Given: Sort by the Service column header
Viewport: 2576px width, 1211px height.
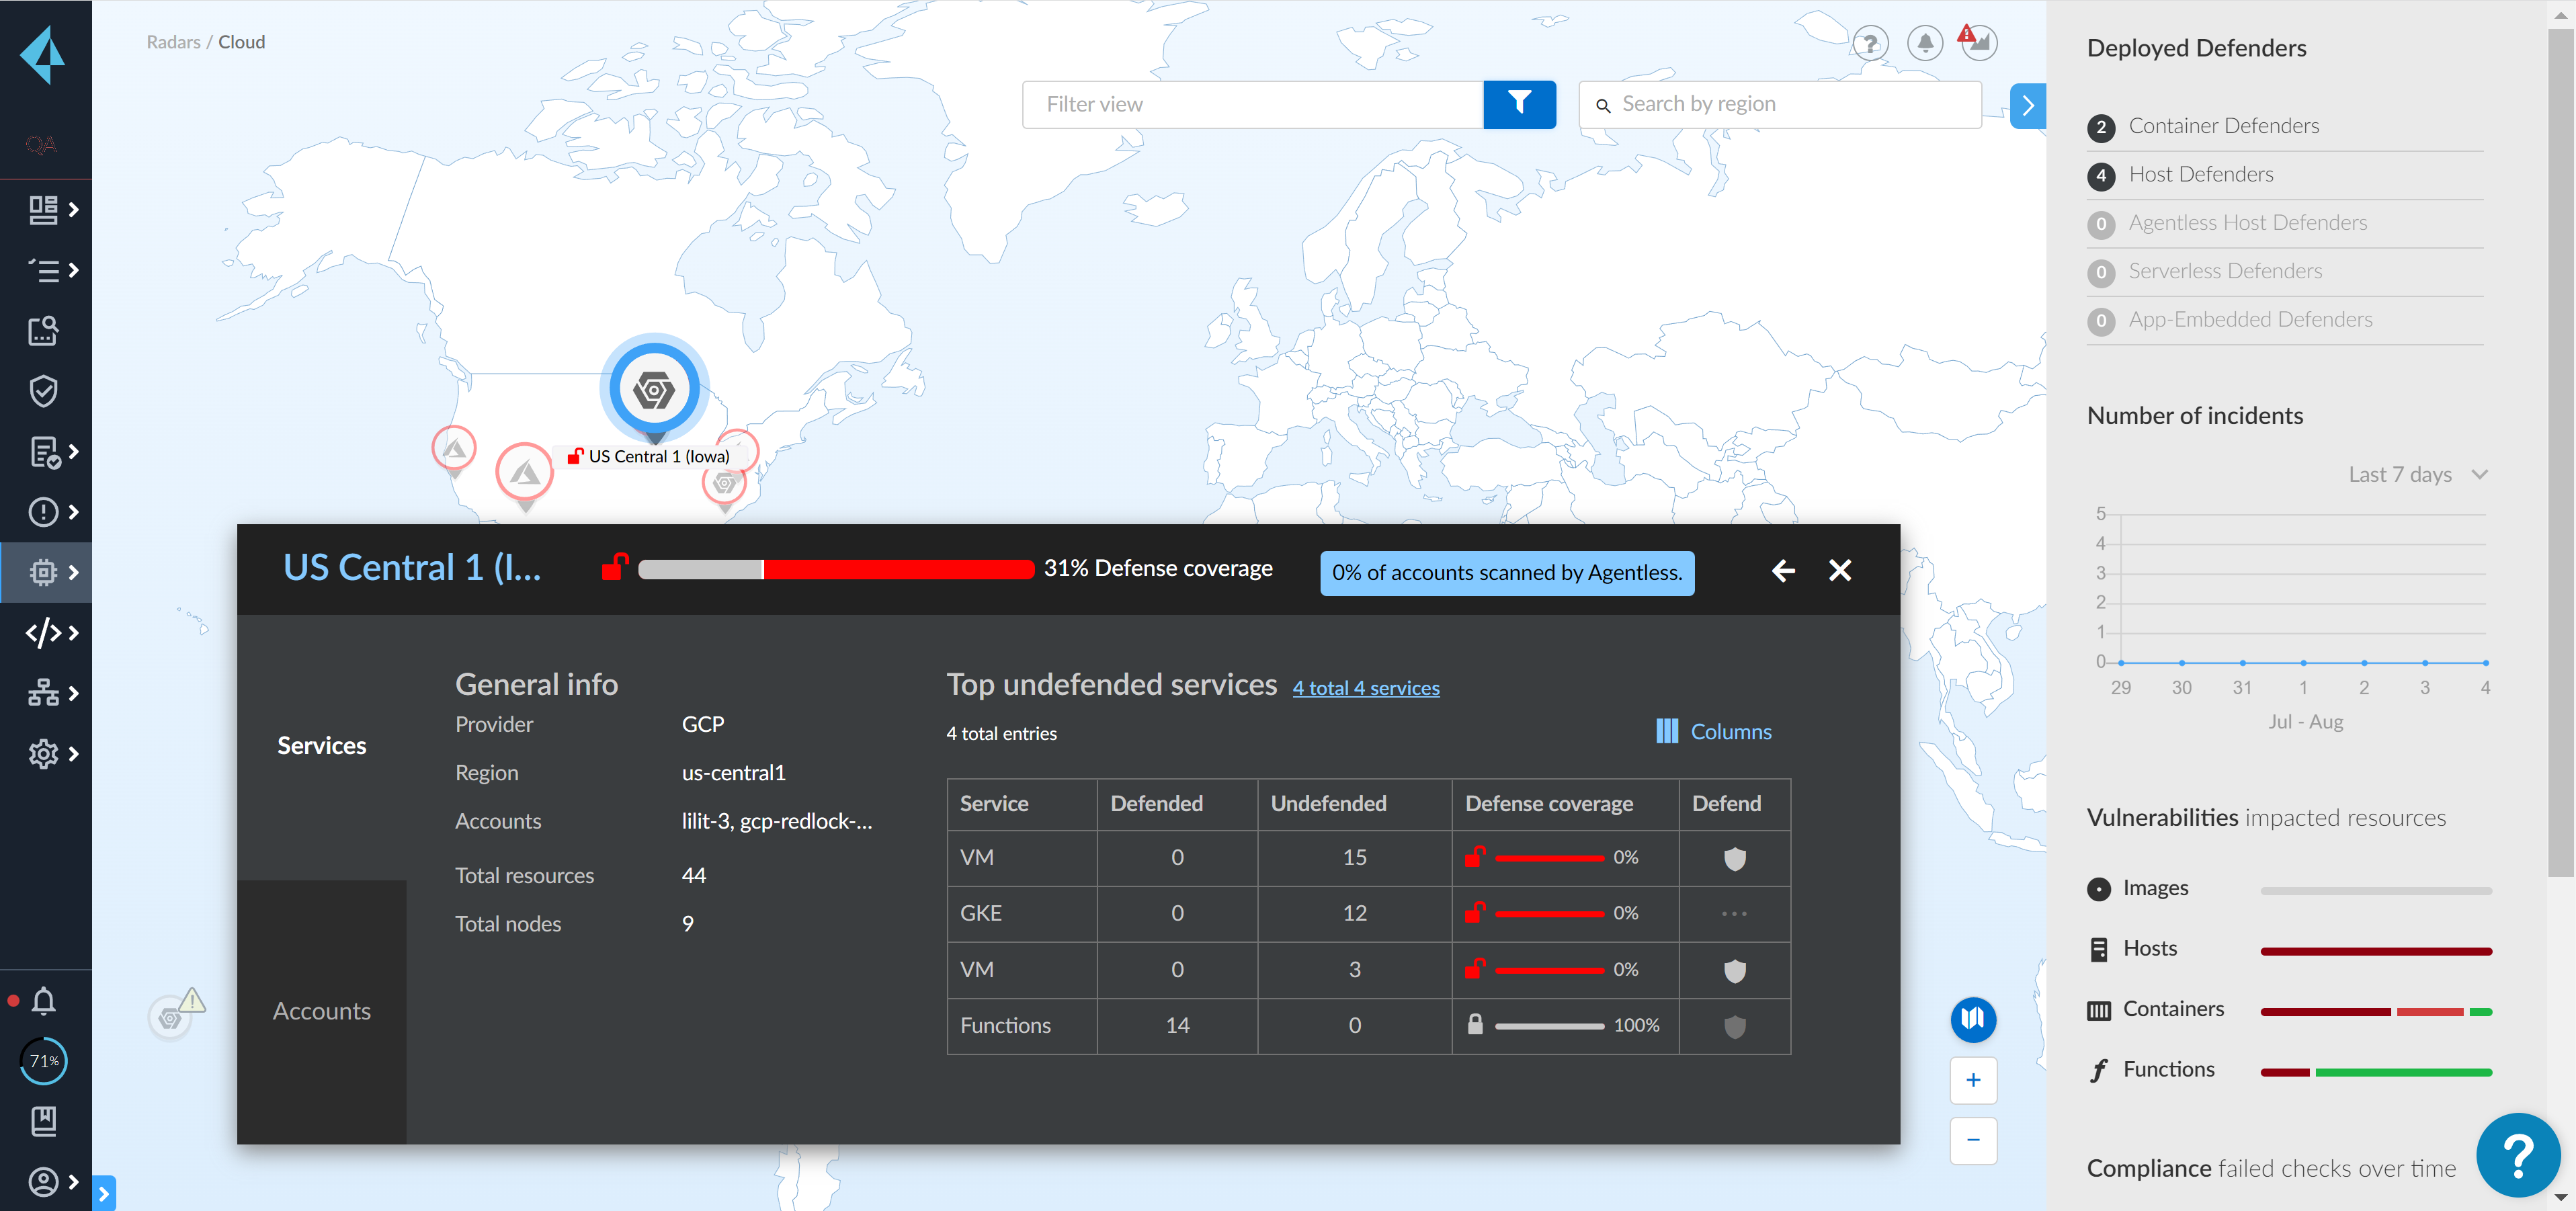Looking at the screenshot, I should [1022, 804].
